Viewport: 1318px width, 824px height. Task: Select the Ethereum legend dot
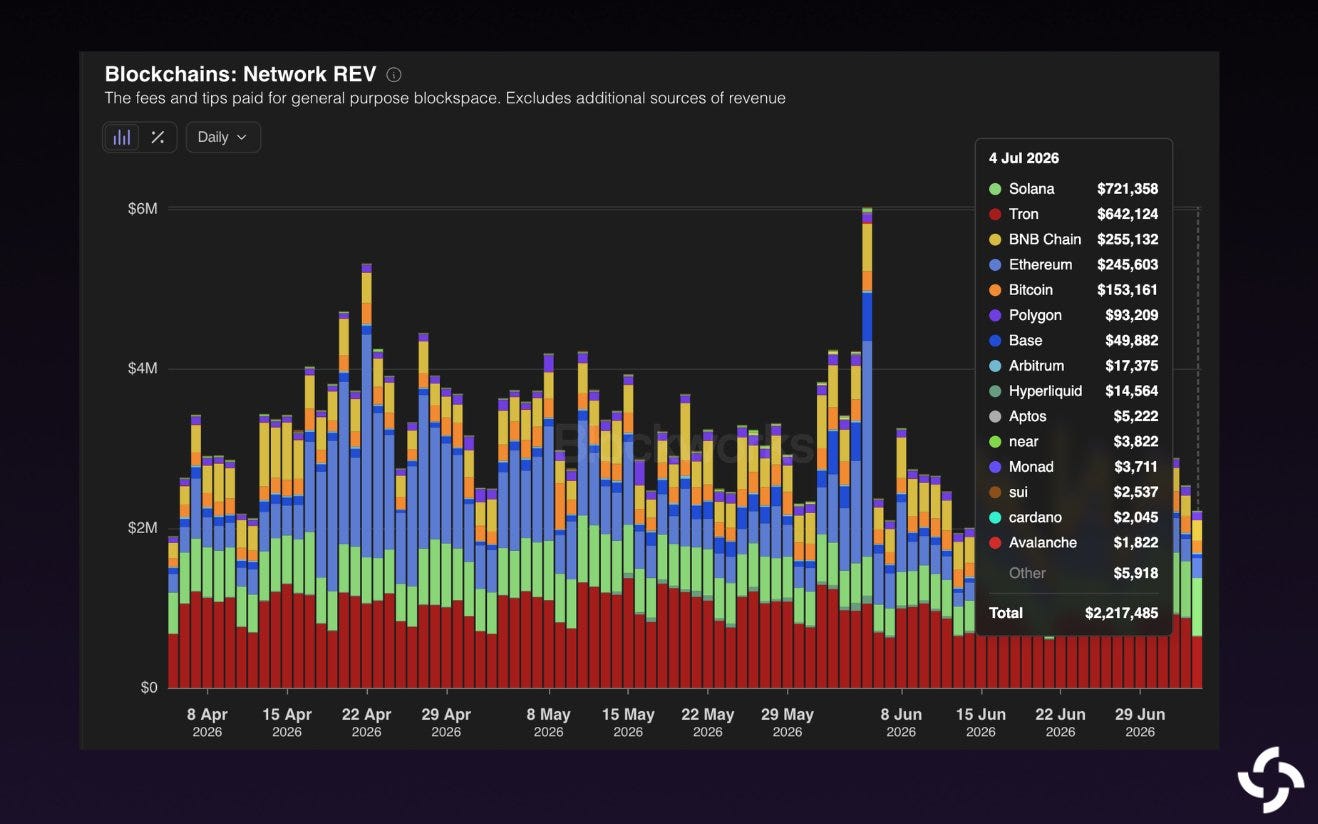pyautogui.click(x=995, y=265)
